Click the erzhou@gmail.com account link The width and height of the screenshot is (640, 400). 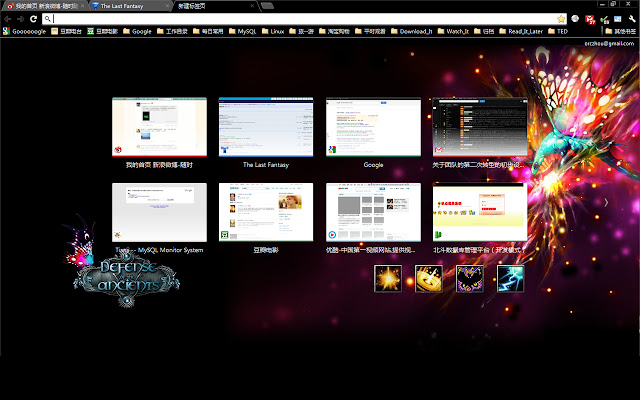point(609,44)
